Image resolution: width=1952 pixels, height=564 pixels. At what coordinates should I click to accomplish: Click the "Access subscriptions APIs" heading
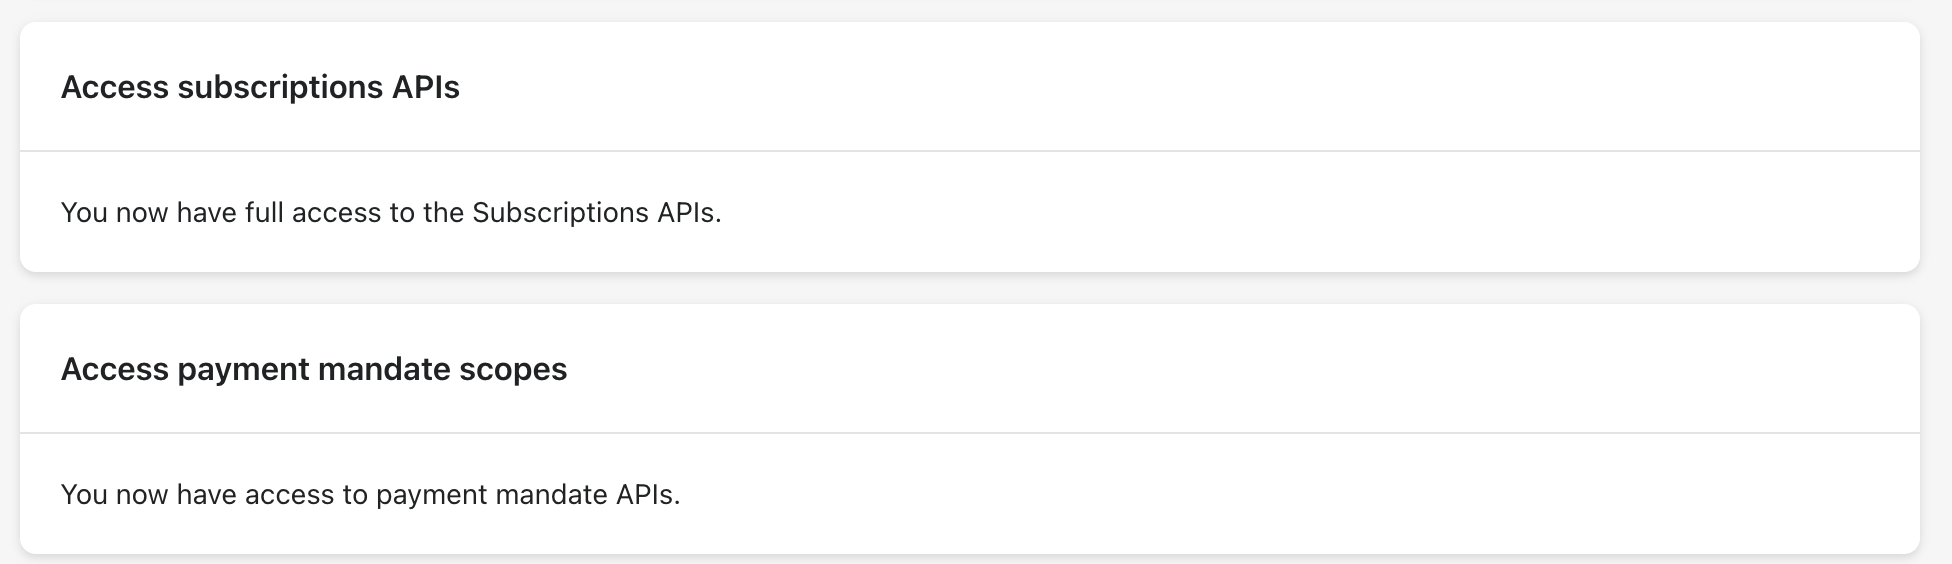click(260, 88)
